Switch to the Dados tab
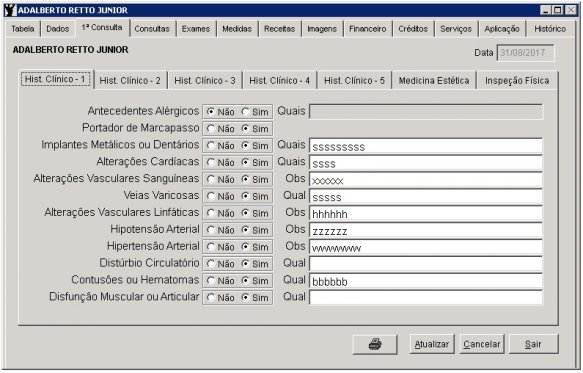Screen dimensions: 583x373 pos(58,29)
